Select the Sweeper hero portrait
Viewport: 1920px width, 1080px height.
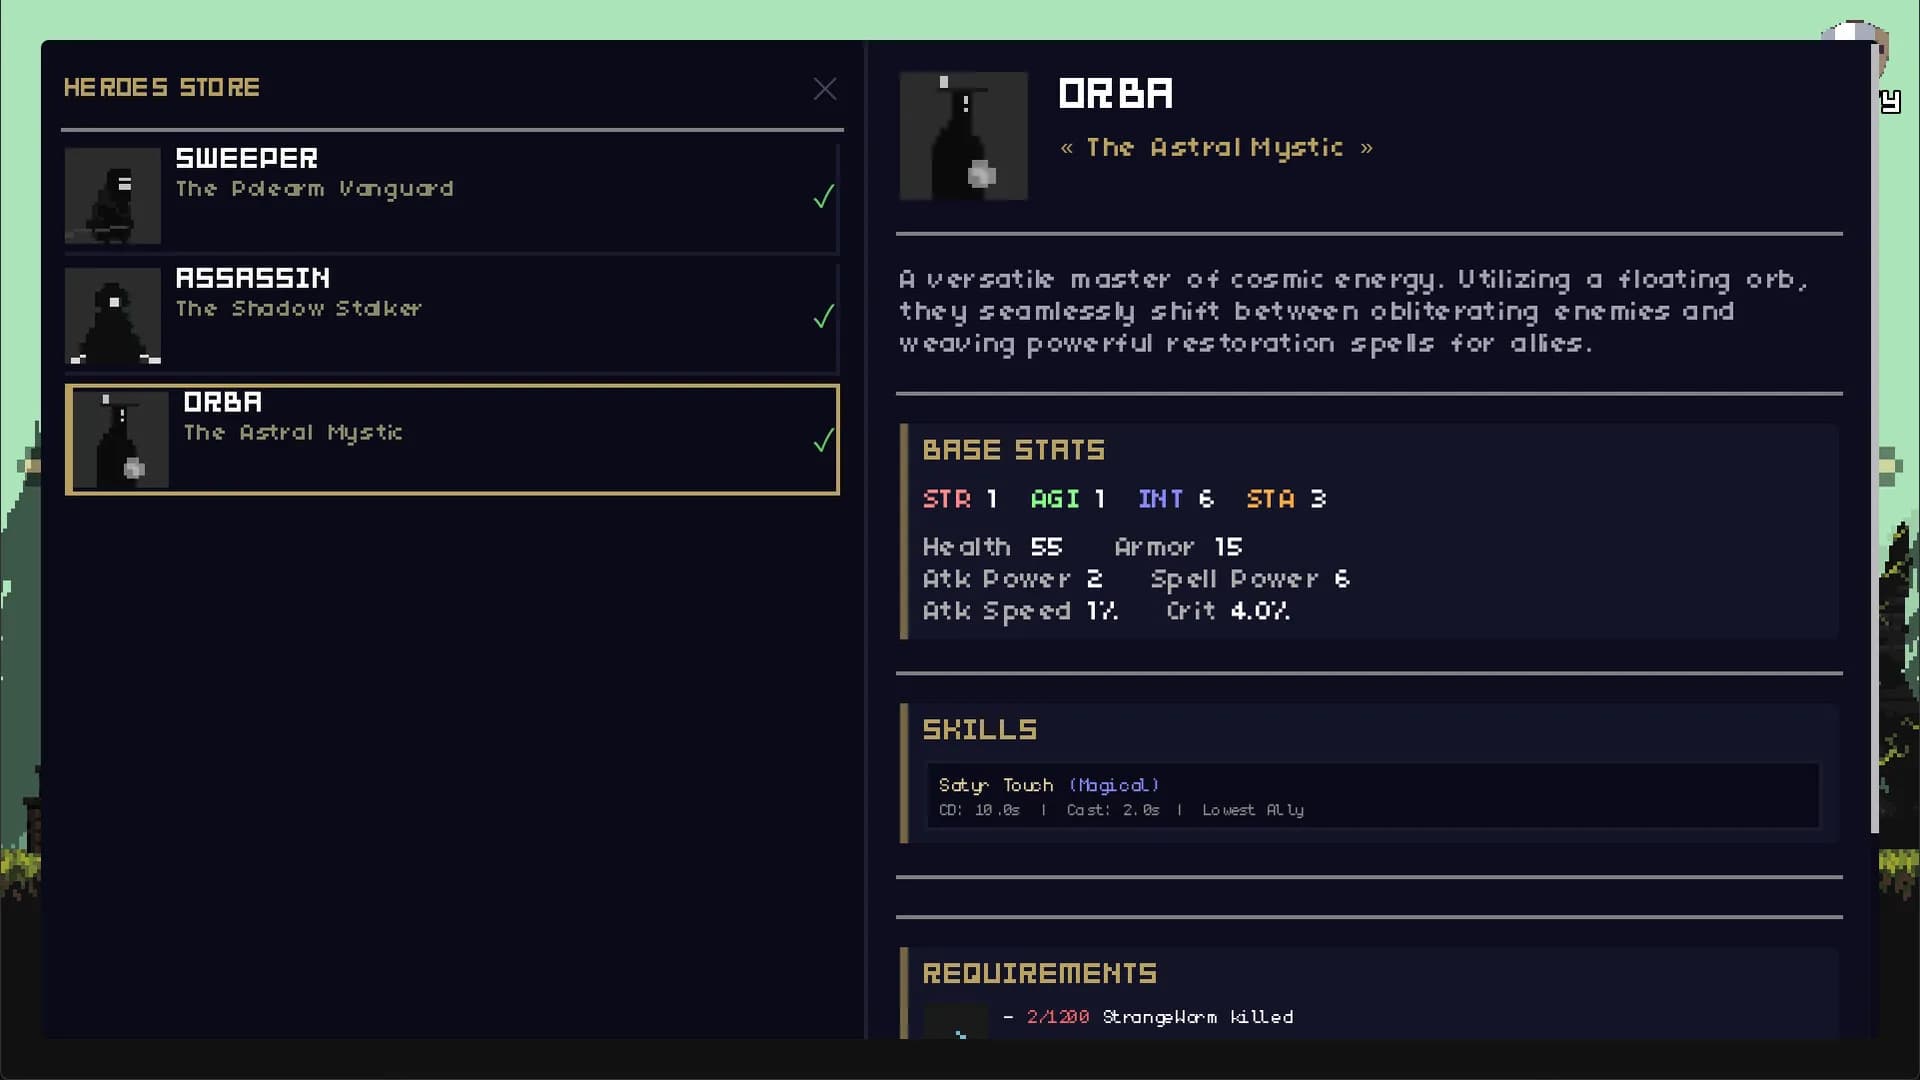coord(113,196)
